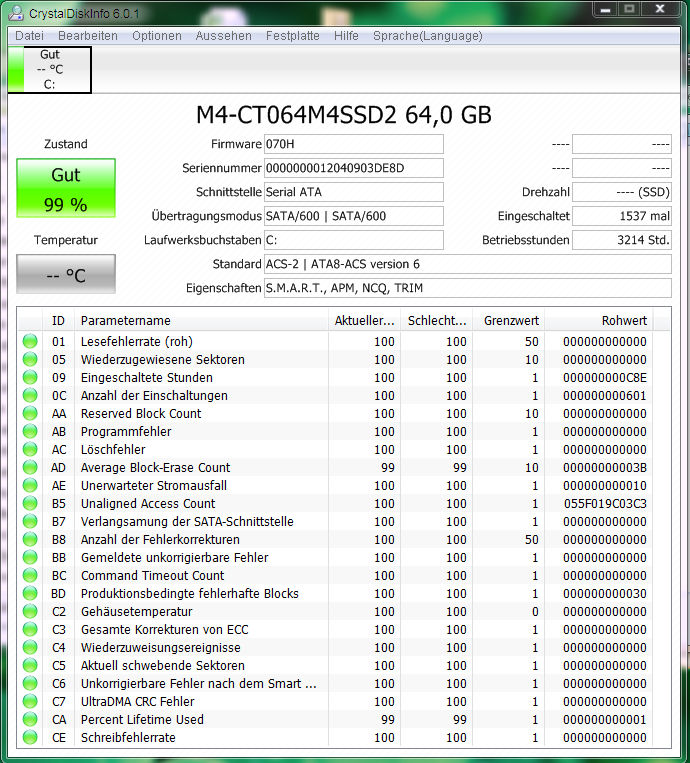Click status icon for Command Timeout Count
The height and width of the screenshot is (763, 690).
tap(30, 575)
